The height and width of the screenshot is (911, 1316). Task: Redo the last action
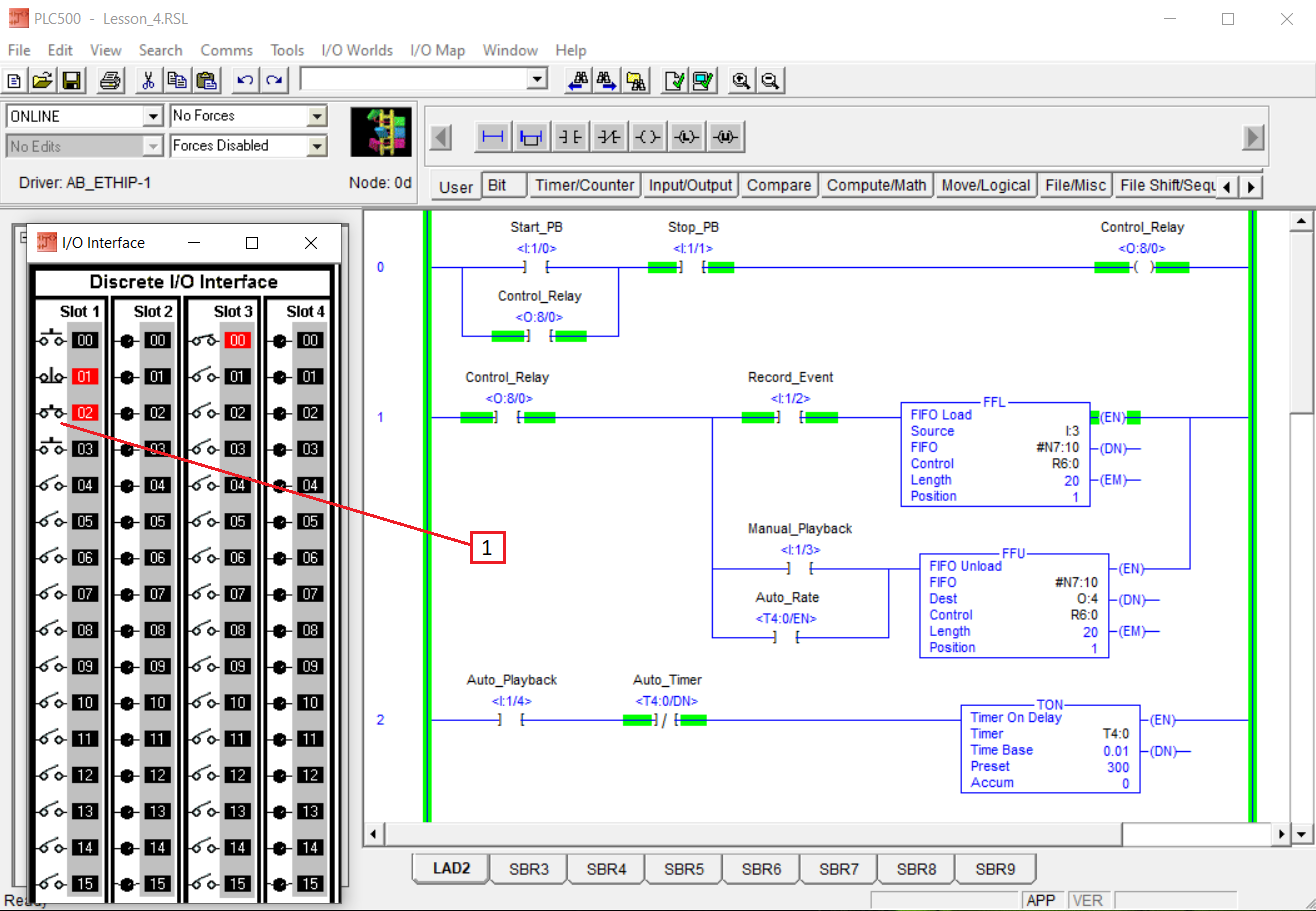273,81
